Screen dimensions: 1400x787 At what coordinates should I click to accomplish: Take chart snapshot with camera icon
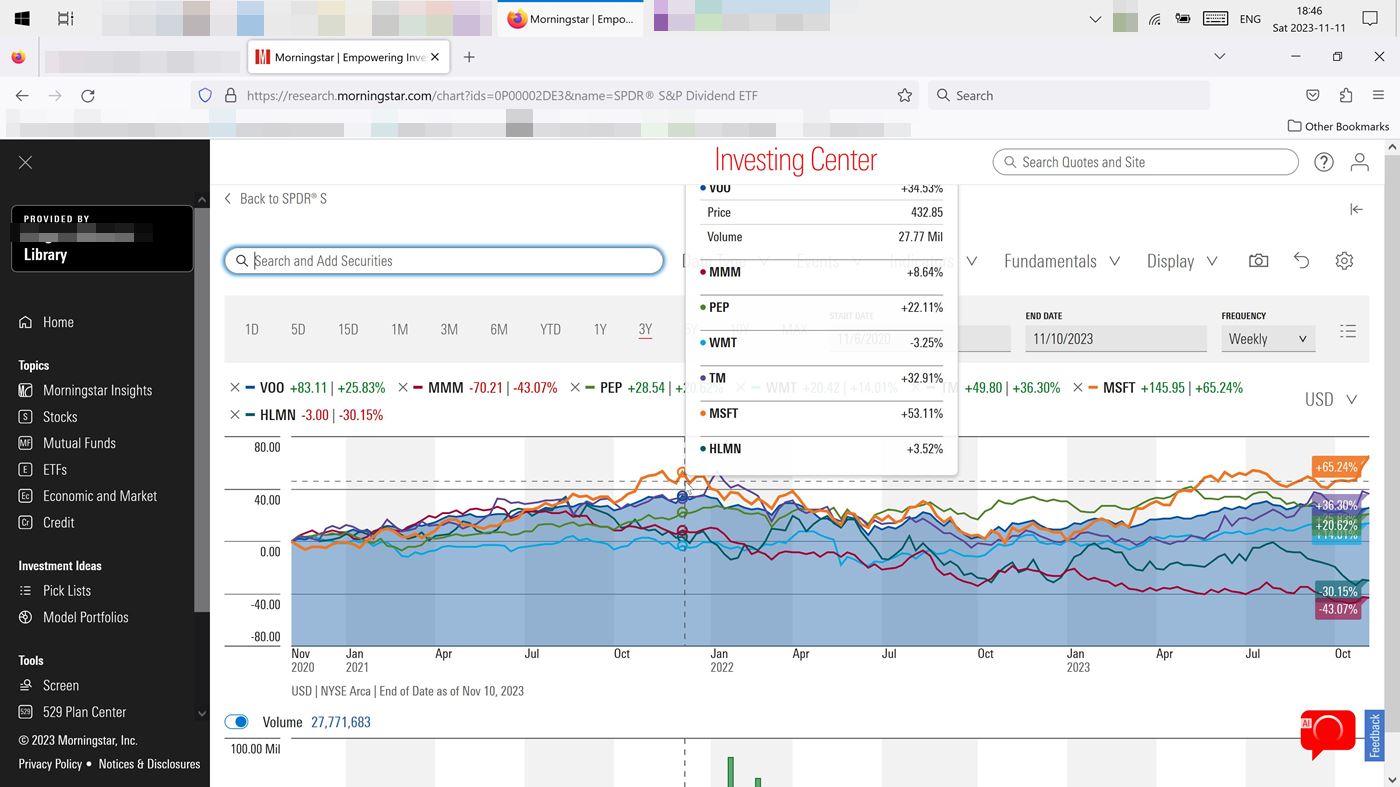tap(1259, 261)
